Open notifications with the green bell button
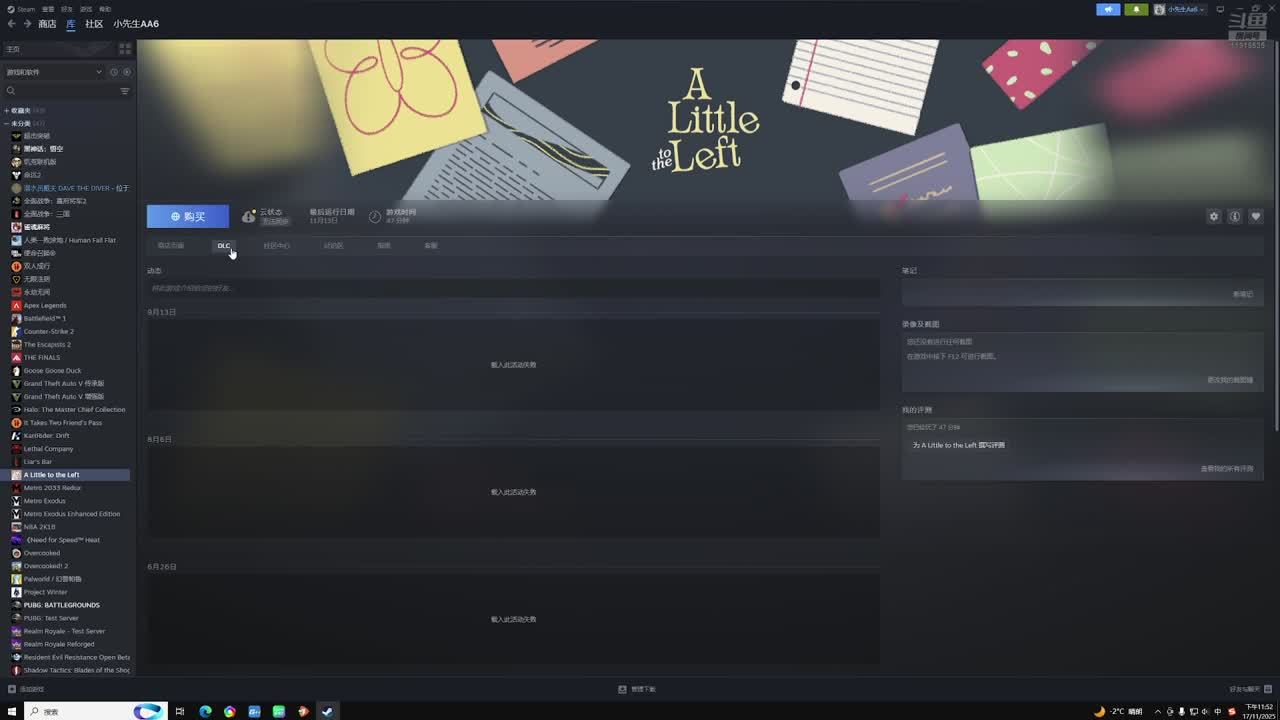The image size is (1280, 720). (1136, 9)
